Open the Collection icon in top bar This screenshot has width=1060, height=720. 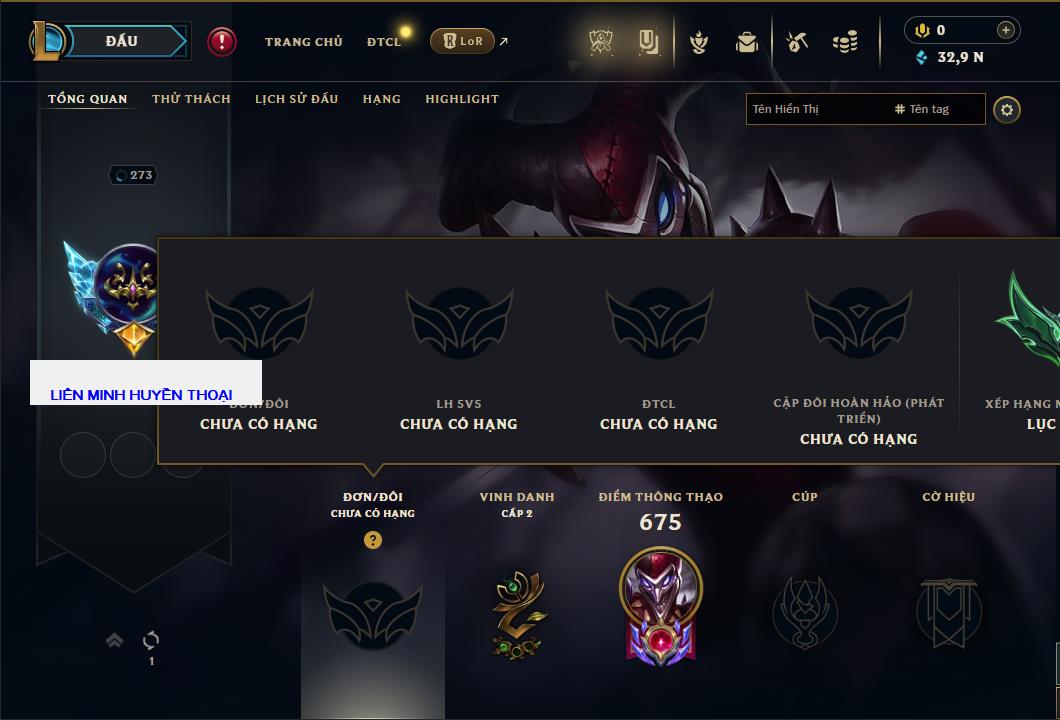(x=699, y=42)
